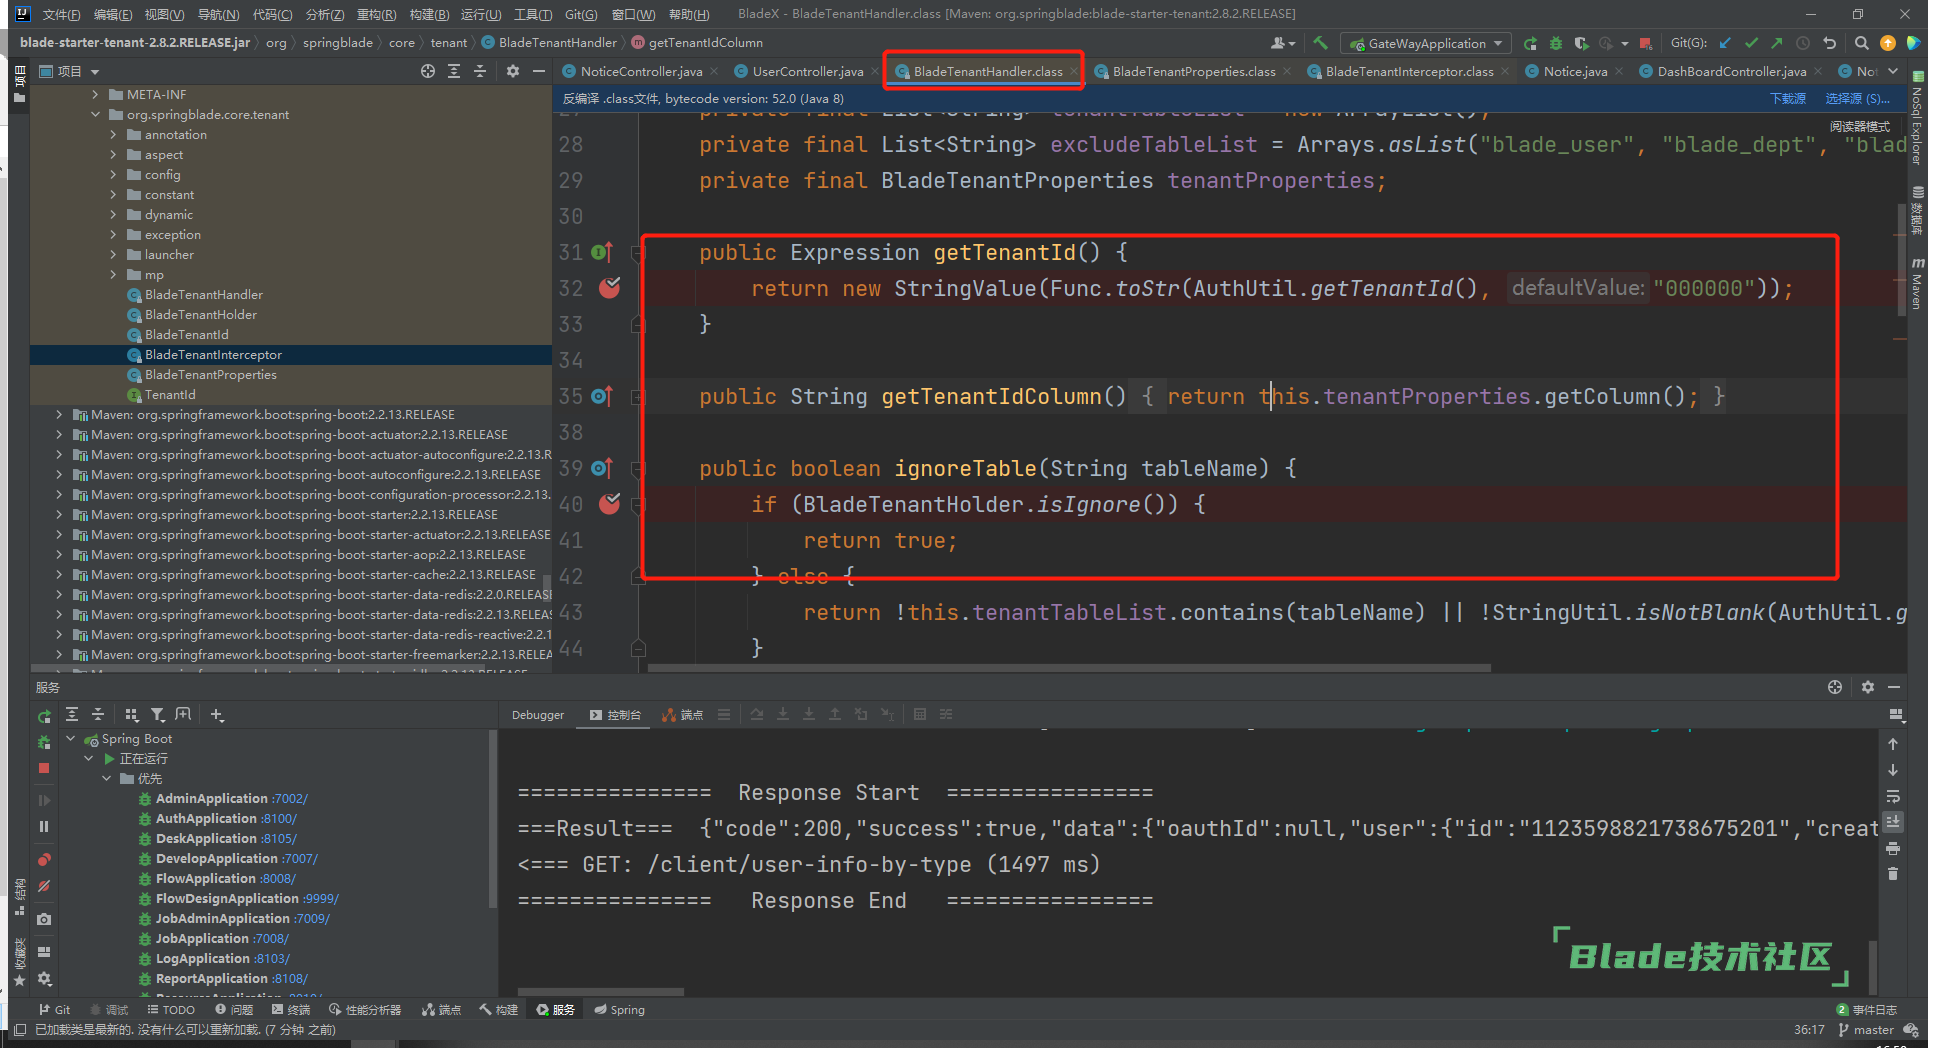The height and width of the screenshot is (1048, 1936).
Task: Click the group-by icon in services toolbar
Action: (131, 714)
